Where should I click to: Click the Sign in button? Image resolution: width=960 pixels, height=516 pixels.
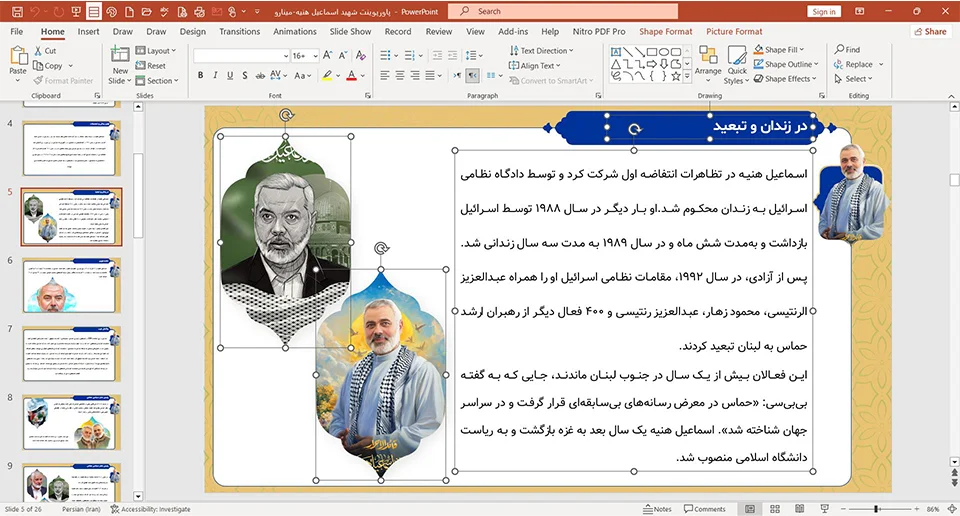click(824, 12)
